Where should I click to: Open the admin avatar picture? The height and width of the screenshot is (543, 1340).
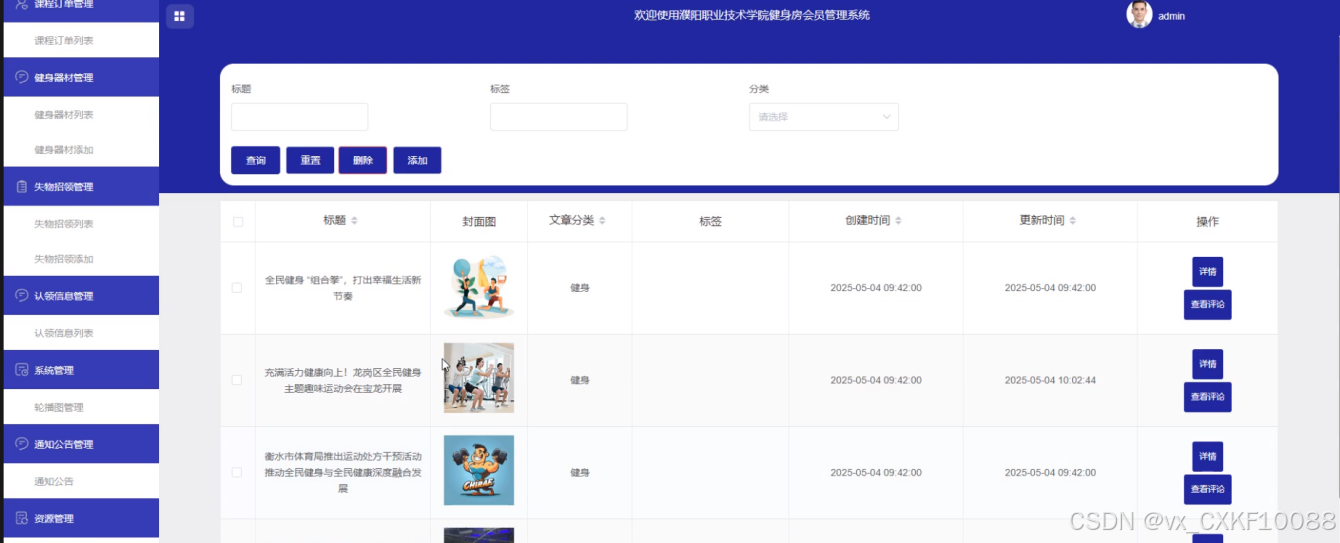tap(1139, 14)
